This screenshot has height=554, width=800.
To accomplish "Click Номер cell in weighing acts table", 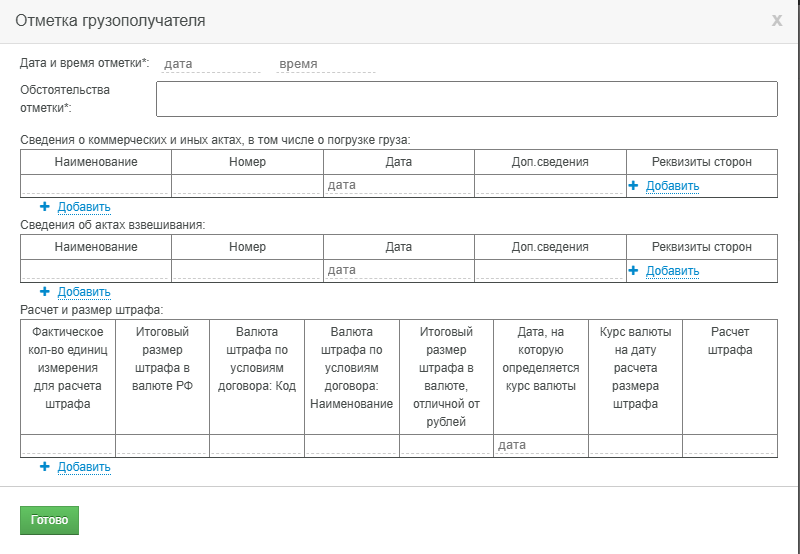I will (247, 270).
